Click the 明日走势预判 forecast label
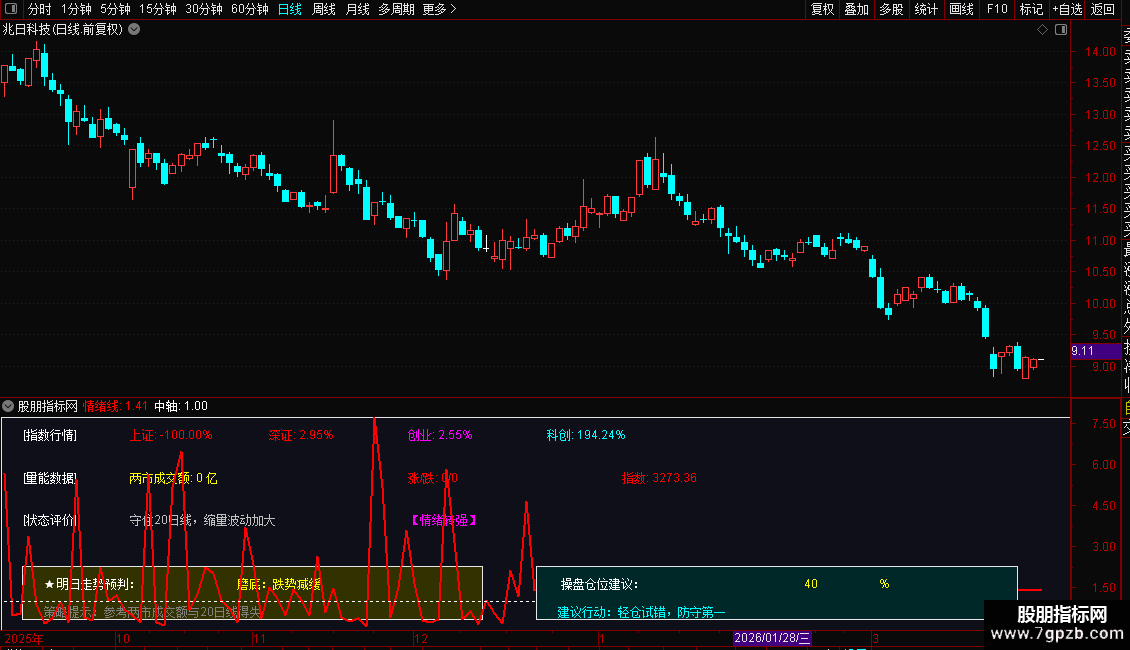The image size is (1130, 650). [89, 584]
